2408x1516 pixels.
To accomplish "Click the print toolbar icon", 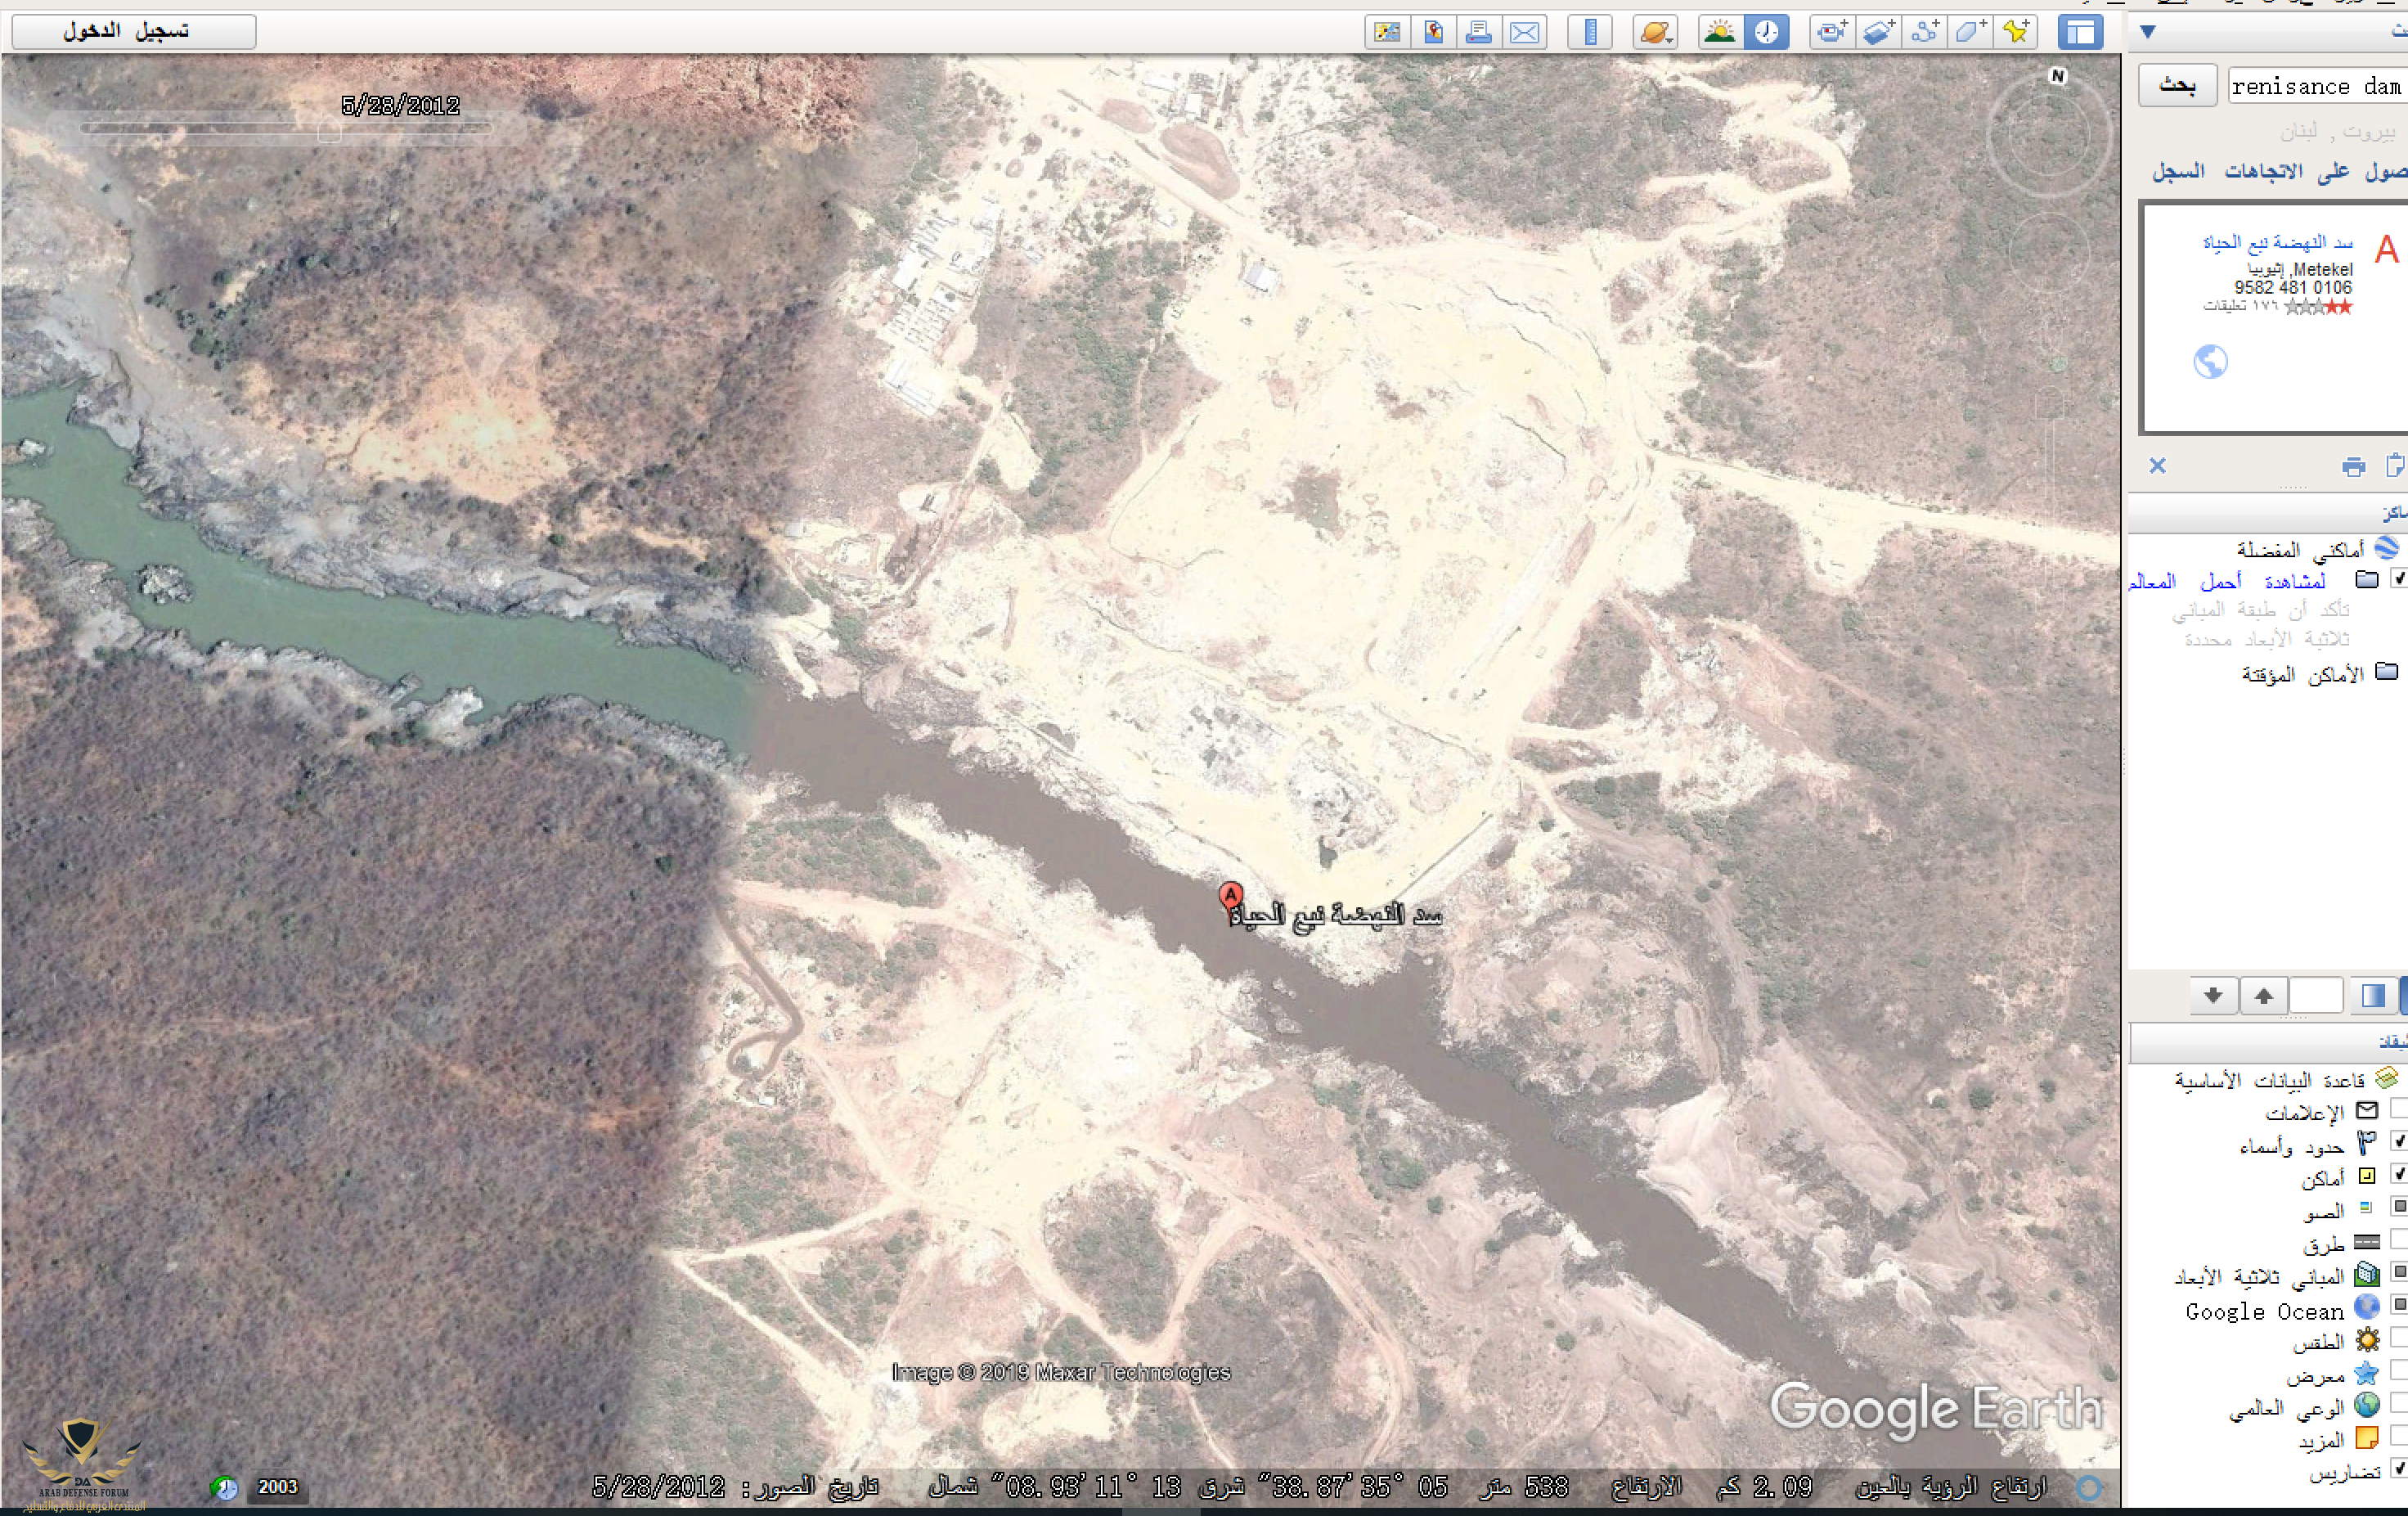I will (x=1478, y=33).
